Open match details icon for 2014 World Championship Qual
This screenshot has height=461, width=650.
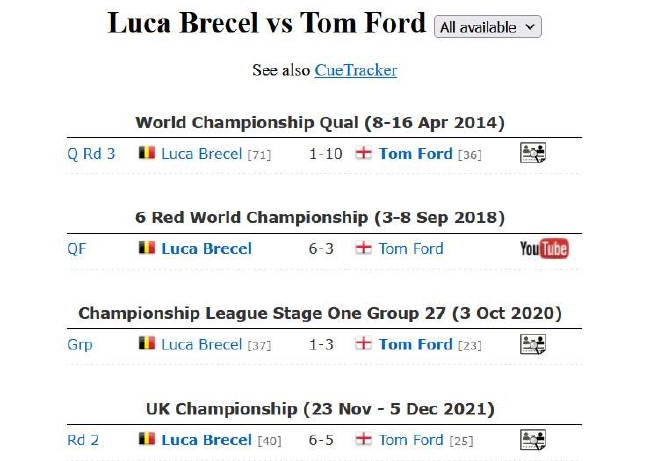click(x=533, y=153)
